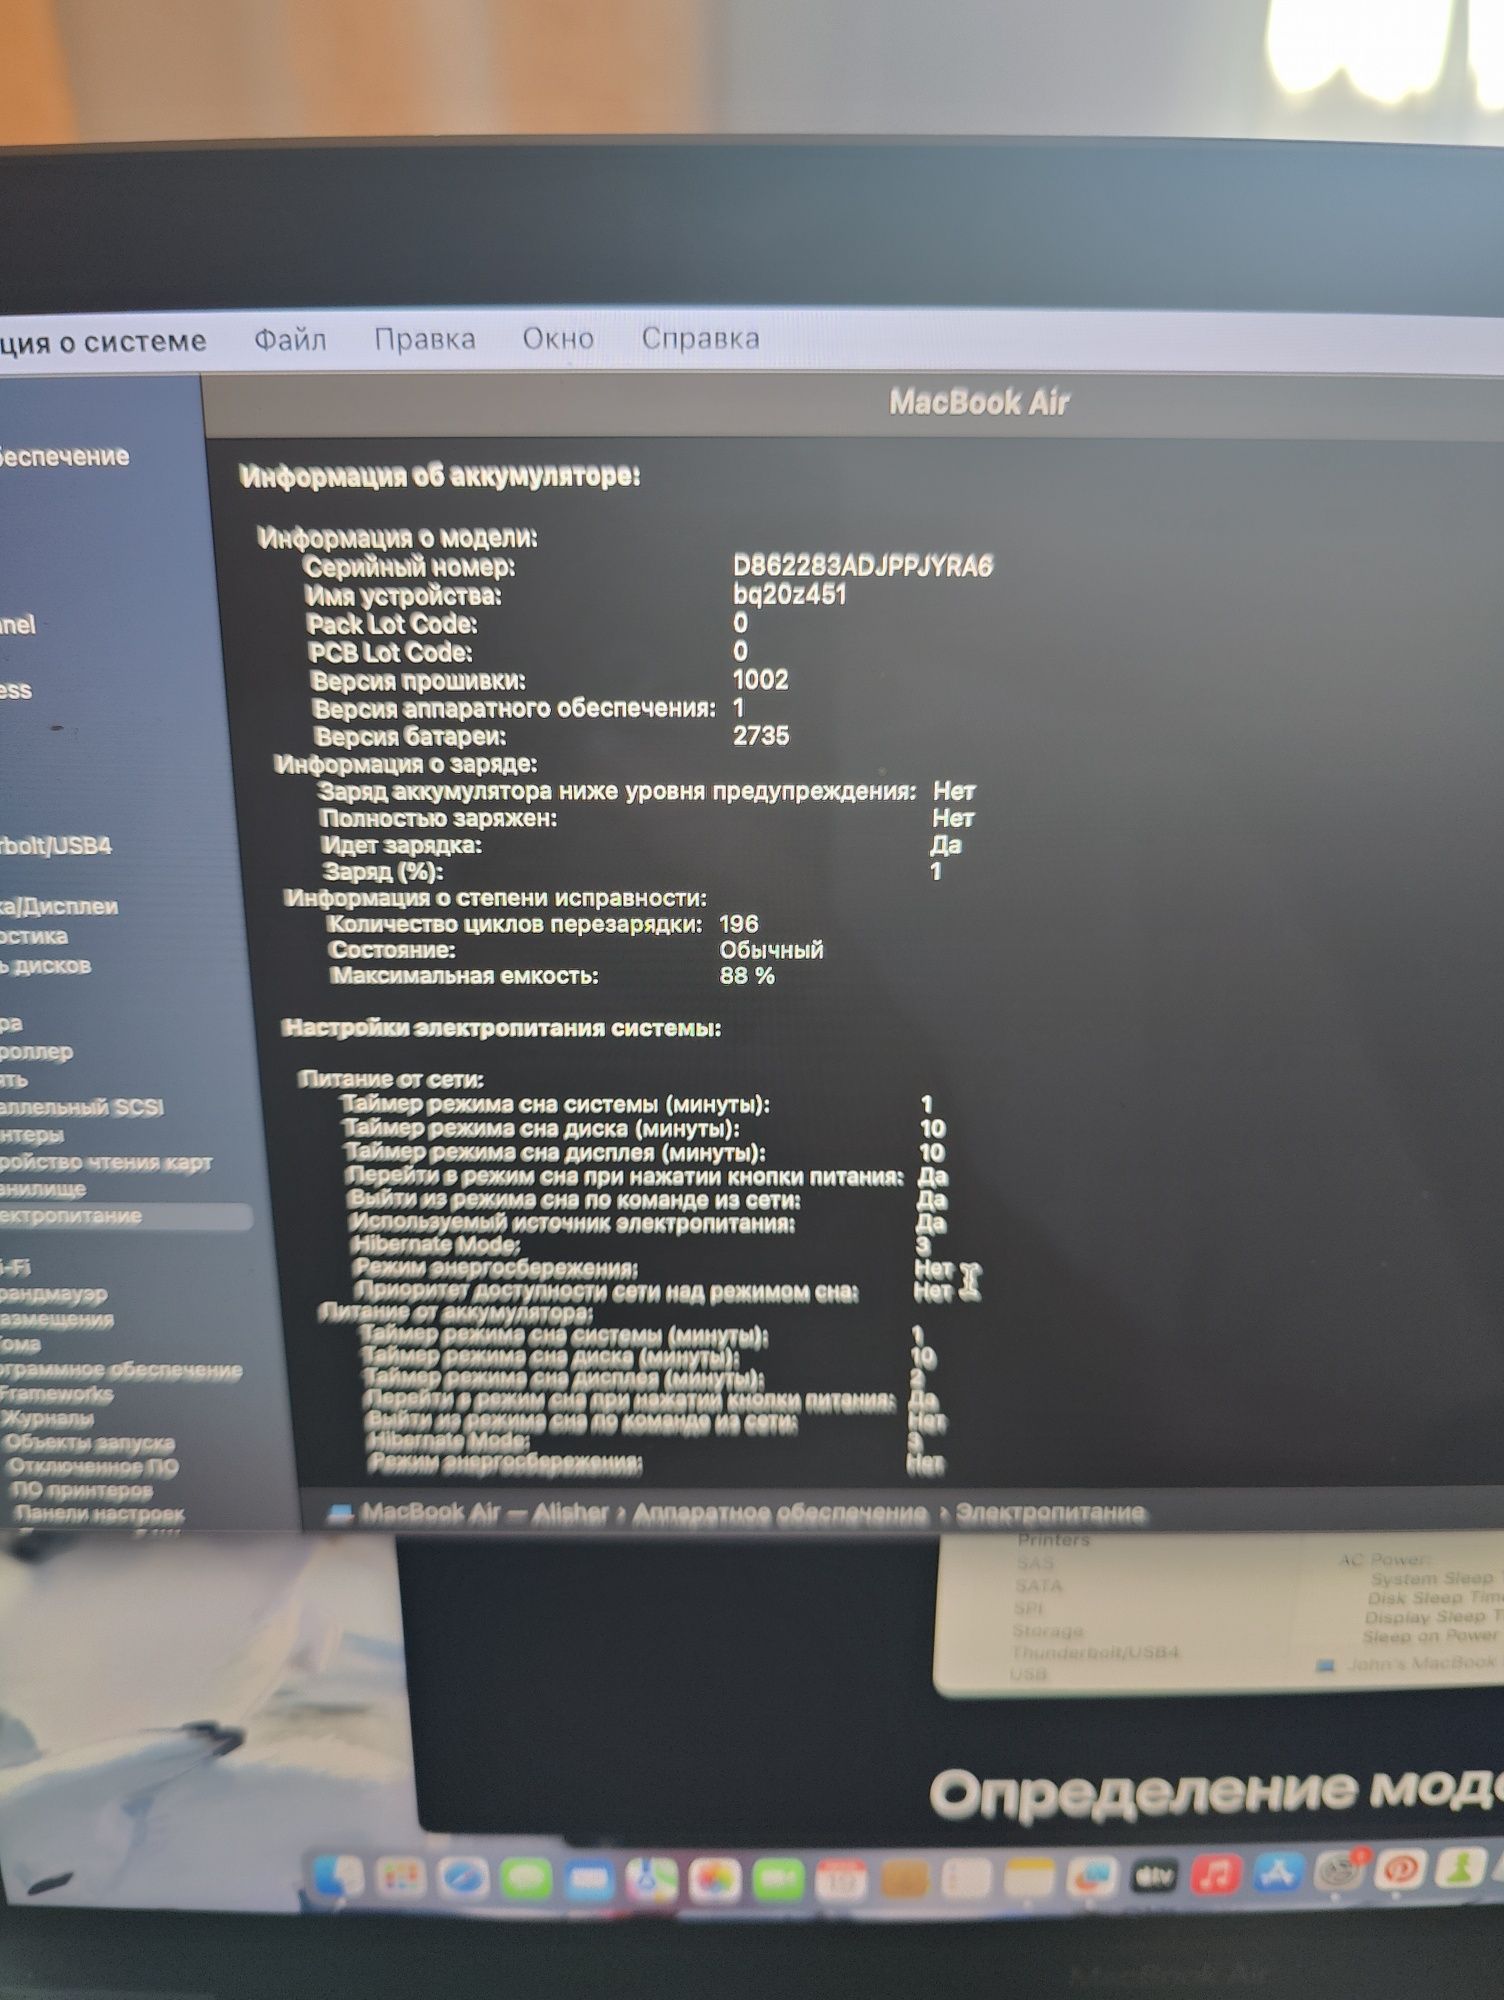
Task: Open System Settings from the Dock
Action: pyautogui.click(x=1340, y=1872)
